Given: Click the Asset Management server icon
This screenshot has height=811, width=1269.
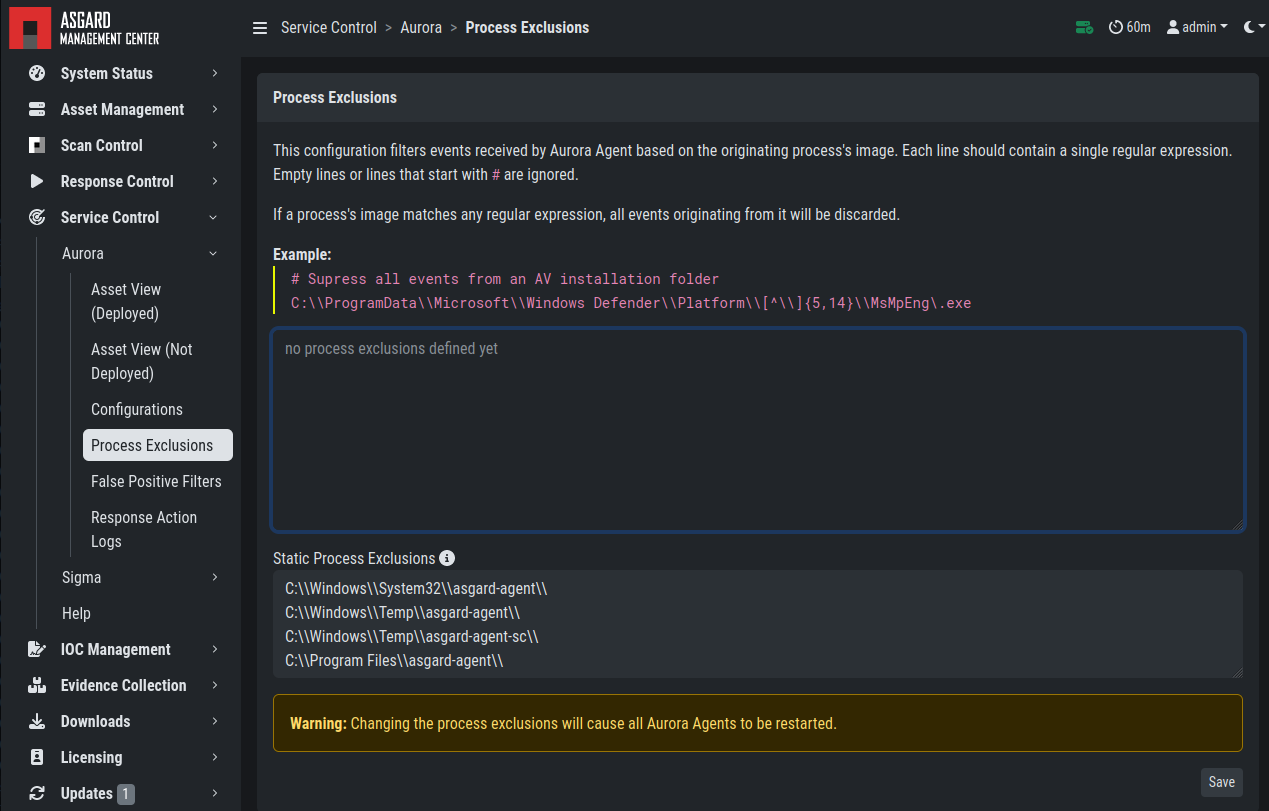Looking at the screenshot, I should 37,109.
